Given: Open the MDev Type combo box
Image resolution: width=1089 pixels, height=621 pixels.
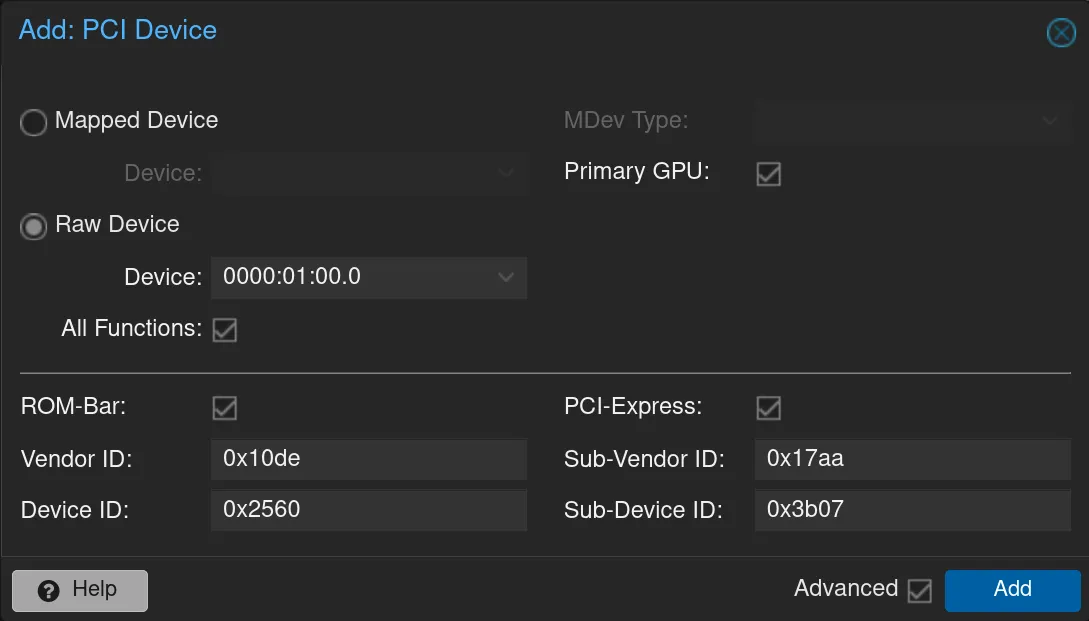Looking at the screenshot, I should (x=910, y=122).
